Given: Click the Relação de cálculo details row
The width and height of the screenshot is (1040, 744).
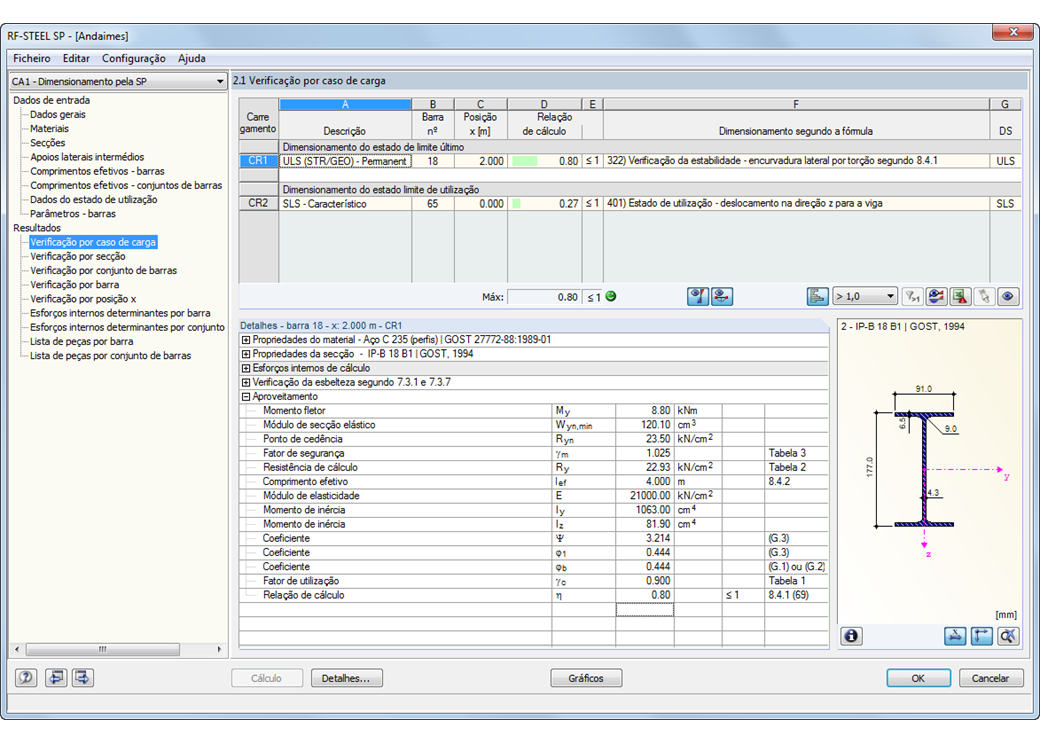Looking at the screenshot, I should (533, 595).
